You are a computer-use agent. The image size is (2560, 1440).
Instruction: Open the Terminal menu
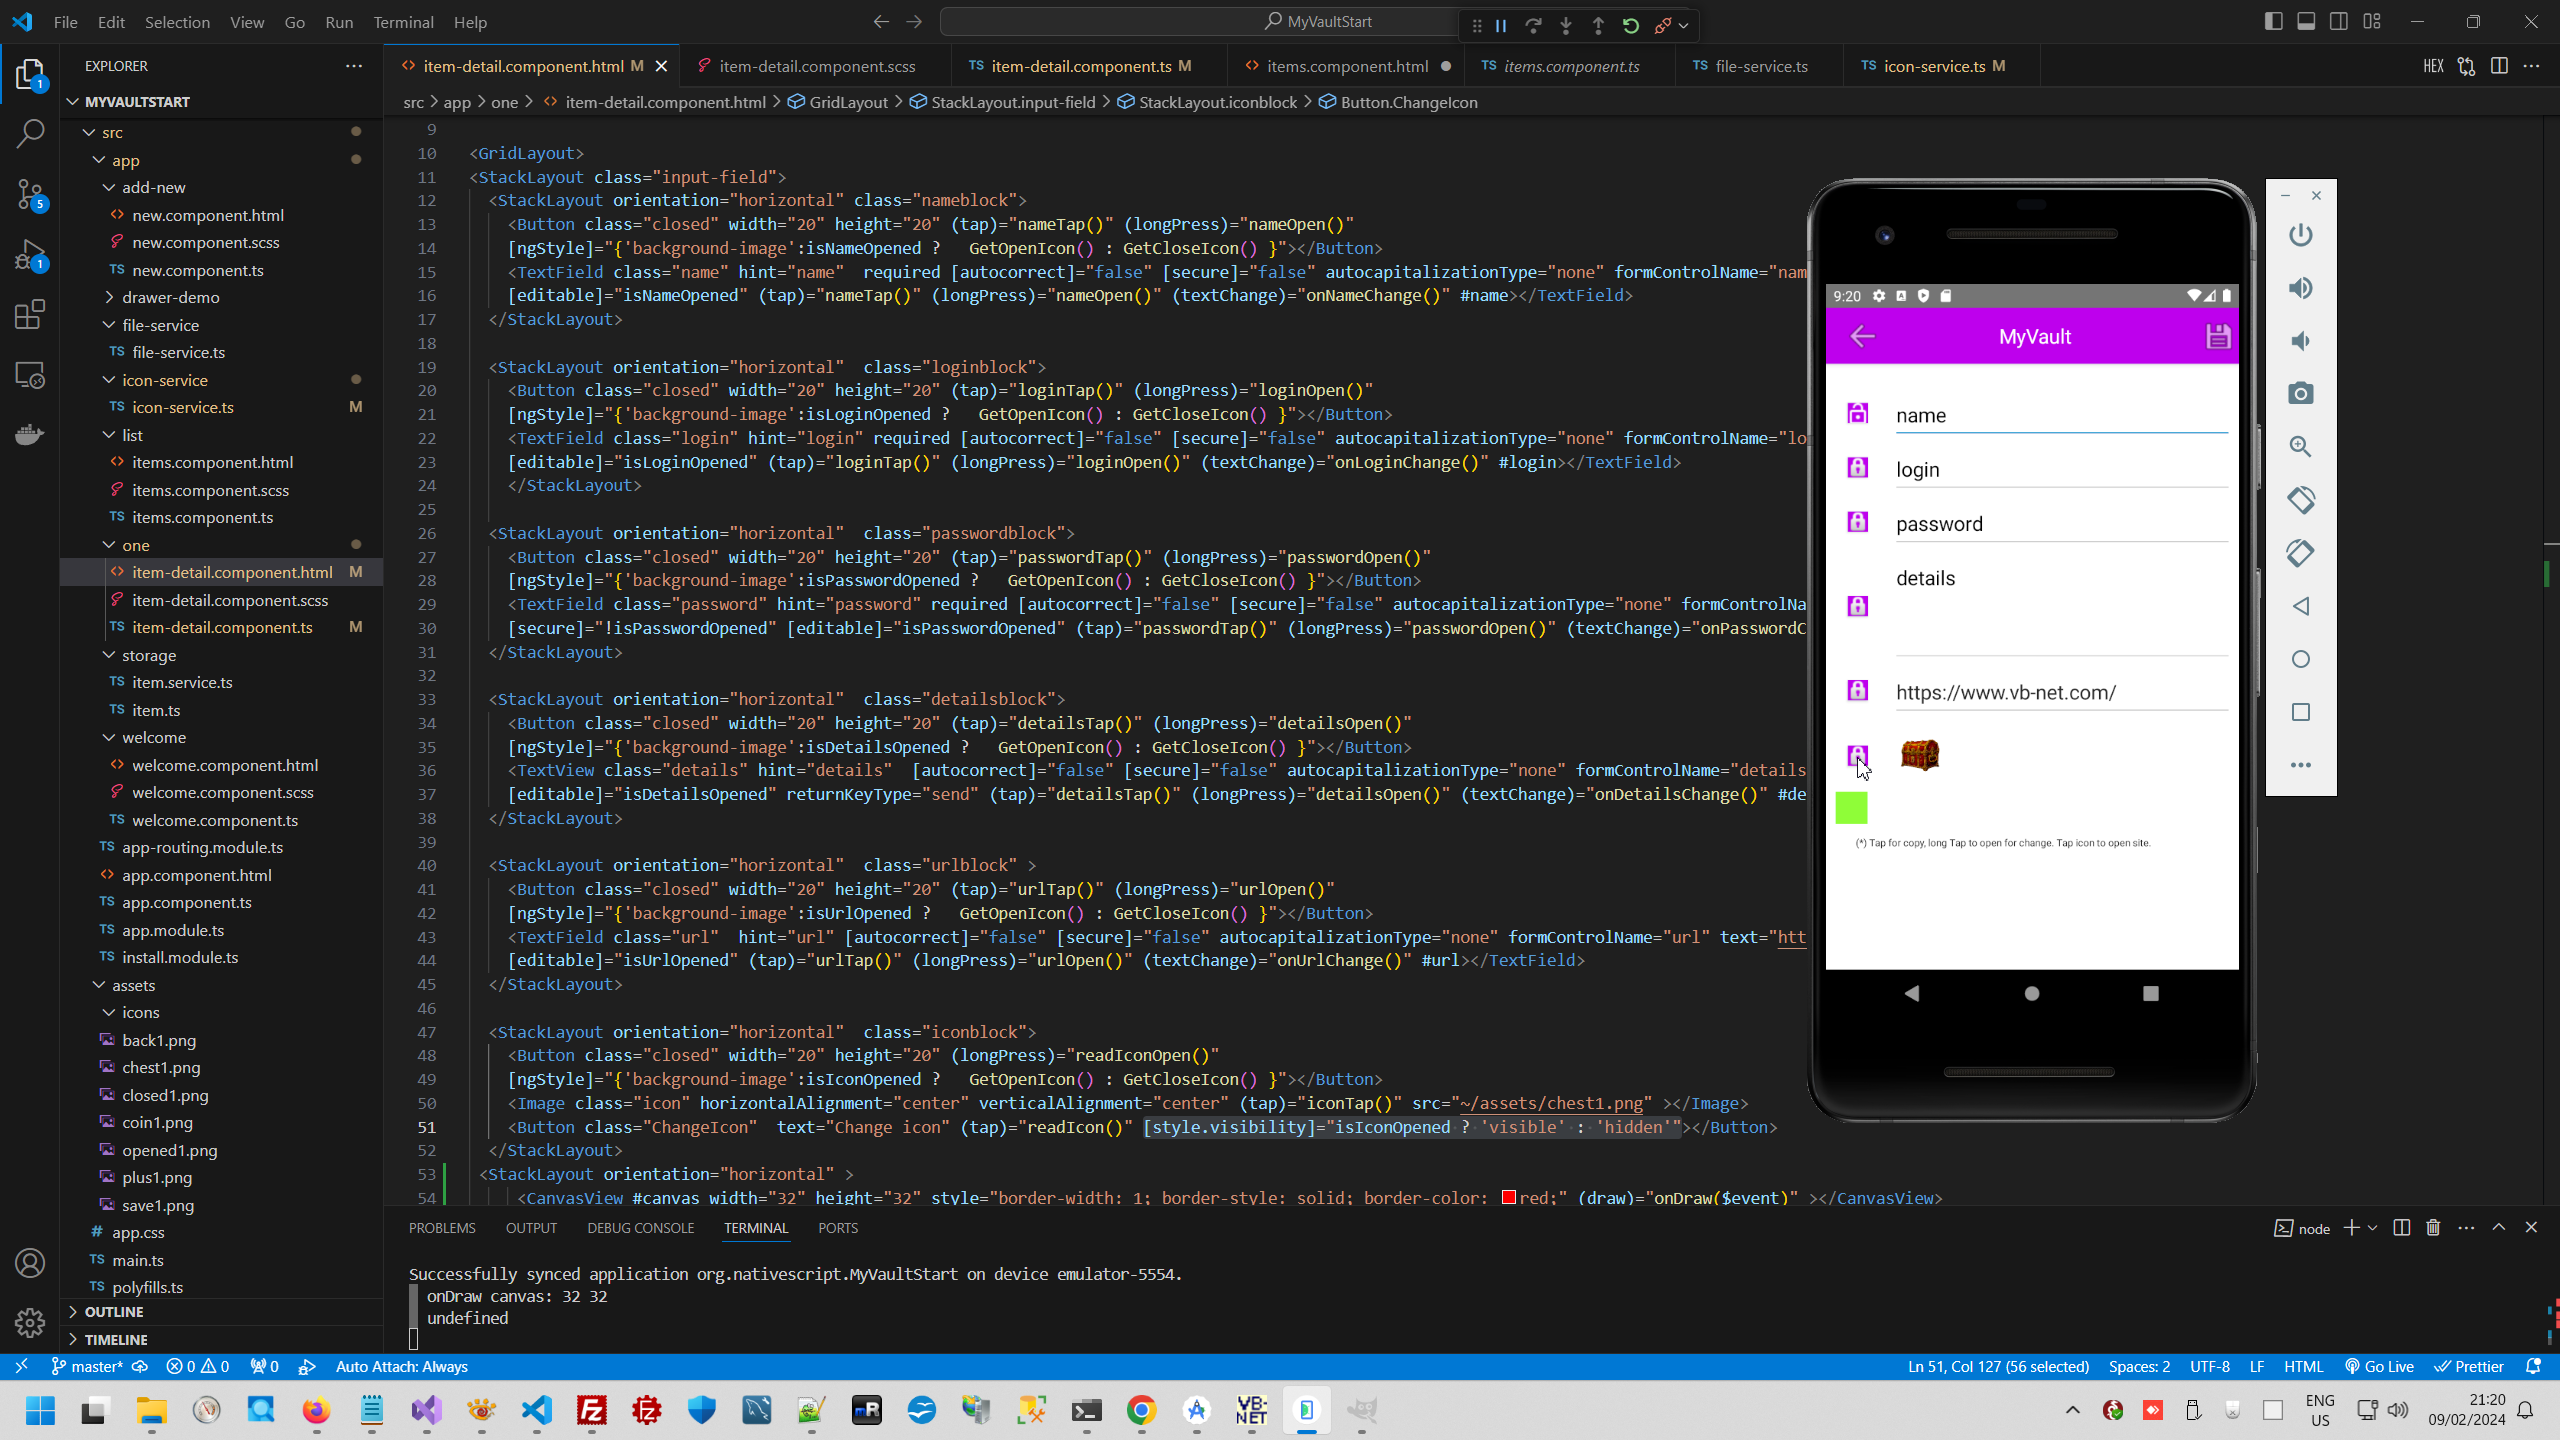pyautogui.click(x=402, y=21)
